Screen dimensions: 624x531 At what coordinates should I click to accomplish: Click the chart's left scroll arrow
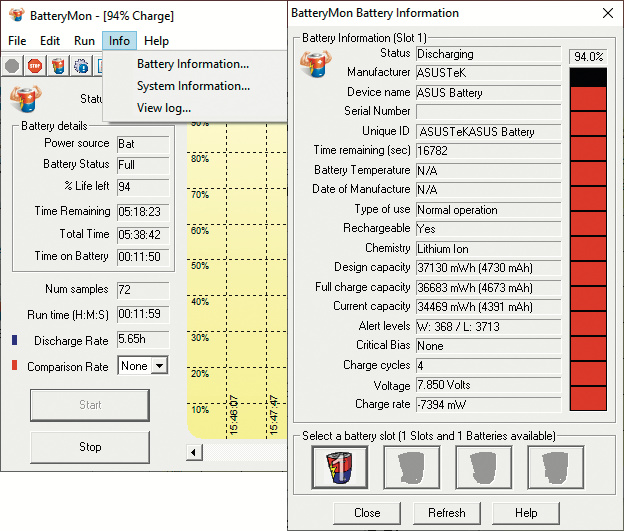(x=194, y=453)
